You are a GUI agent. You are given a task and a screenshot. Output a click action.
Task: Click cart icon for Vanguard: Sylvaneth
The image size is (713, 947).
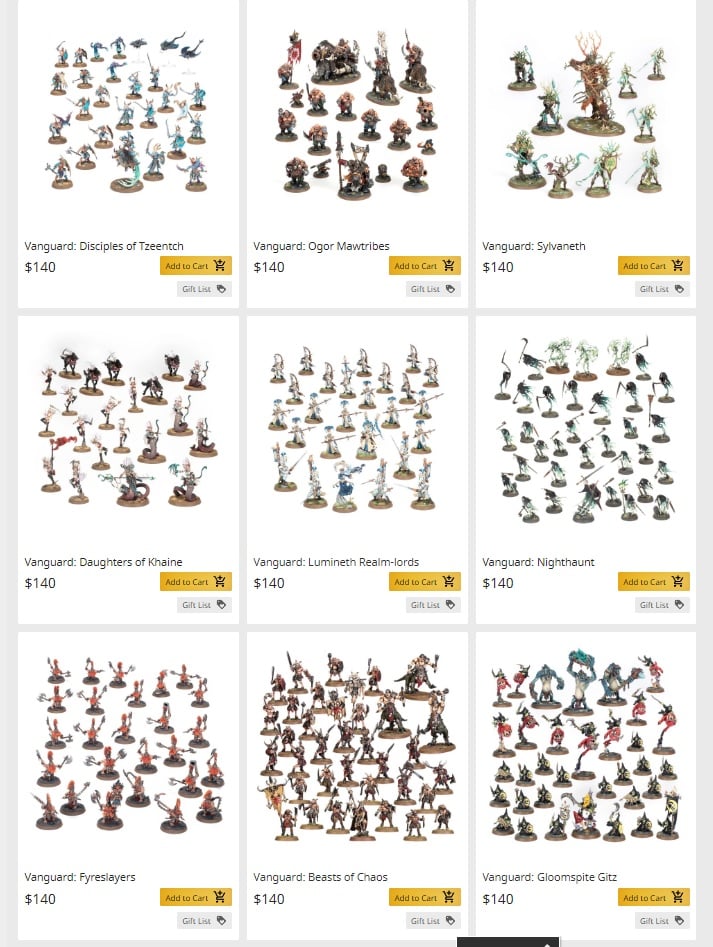[677, 265]
